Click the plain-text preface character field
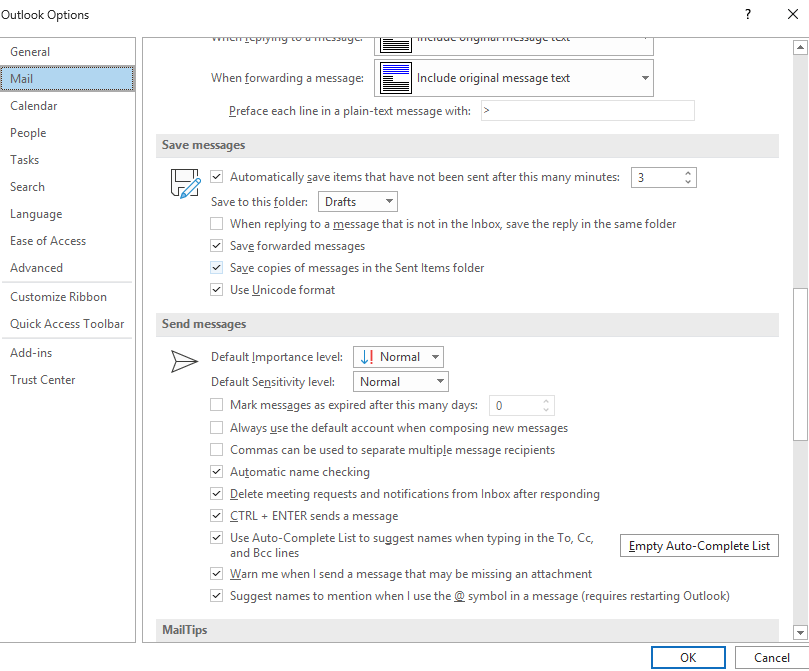The height and width of the screenshot is (671, 809). 587,111
